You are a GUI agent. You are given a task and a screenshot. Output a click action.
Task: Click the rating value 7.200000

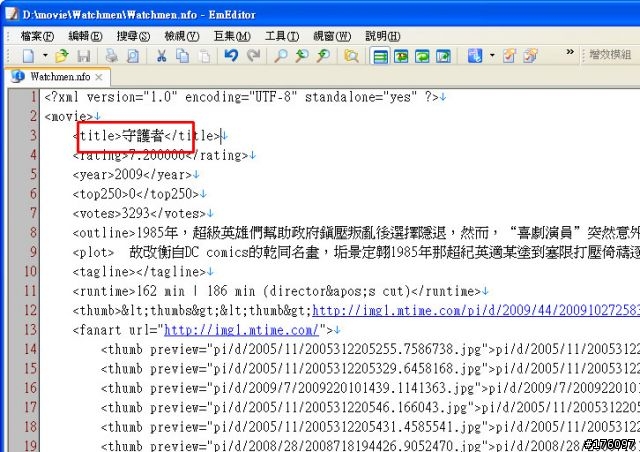pyautogui.click(x=157, y=155)
